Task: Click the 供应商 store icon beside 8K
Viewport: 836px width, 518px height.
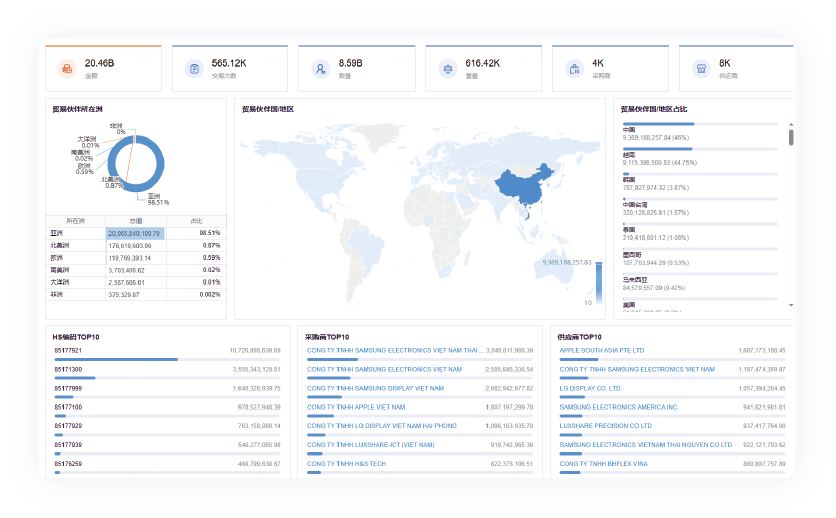Action: (701, 69)
